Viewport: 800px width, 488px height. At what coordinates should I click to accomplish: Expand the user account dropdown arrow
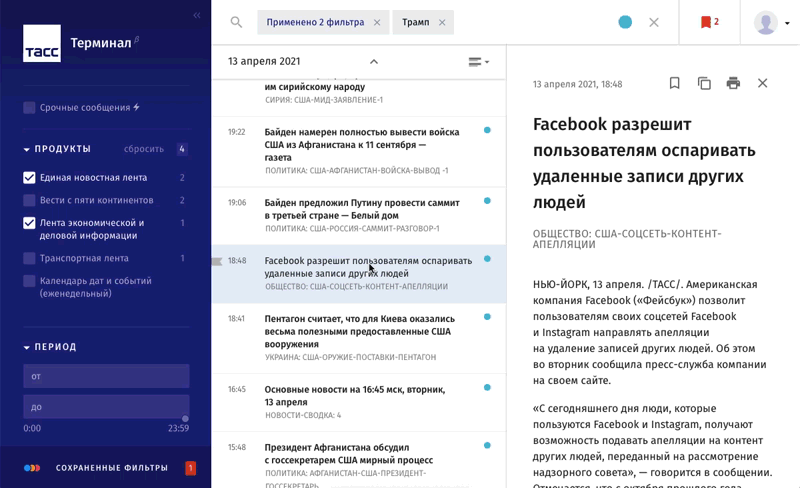787,23
